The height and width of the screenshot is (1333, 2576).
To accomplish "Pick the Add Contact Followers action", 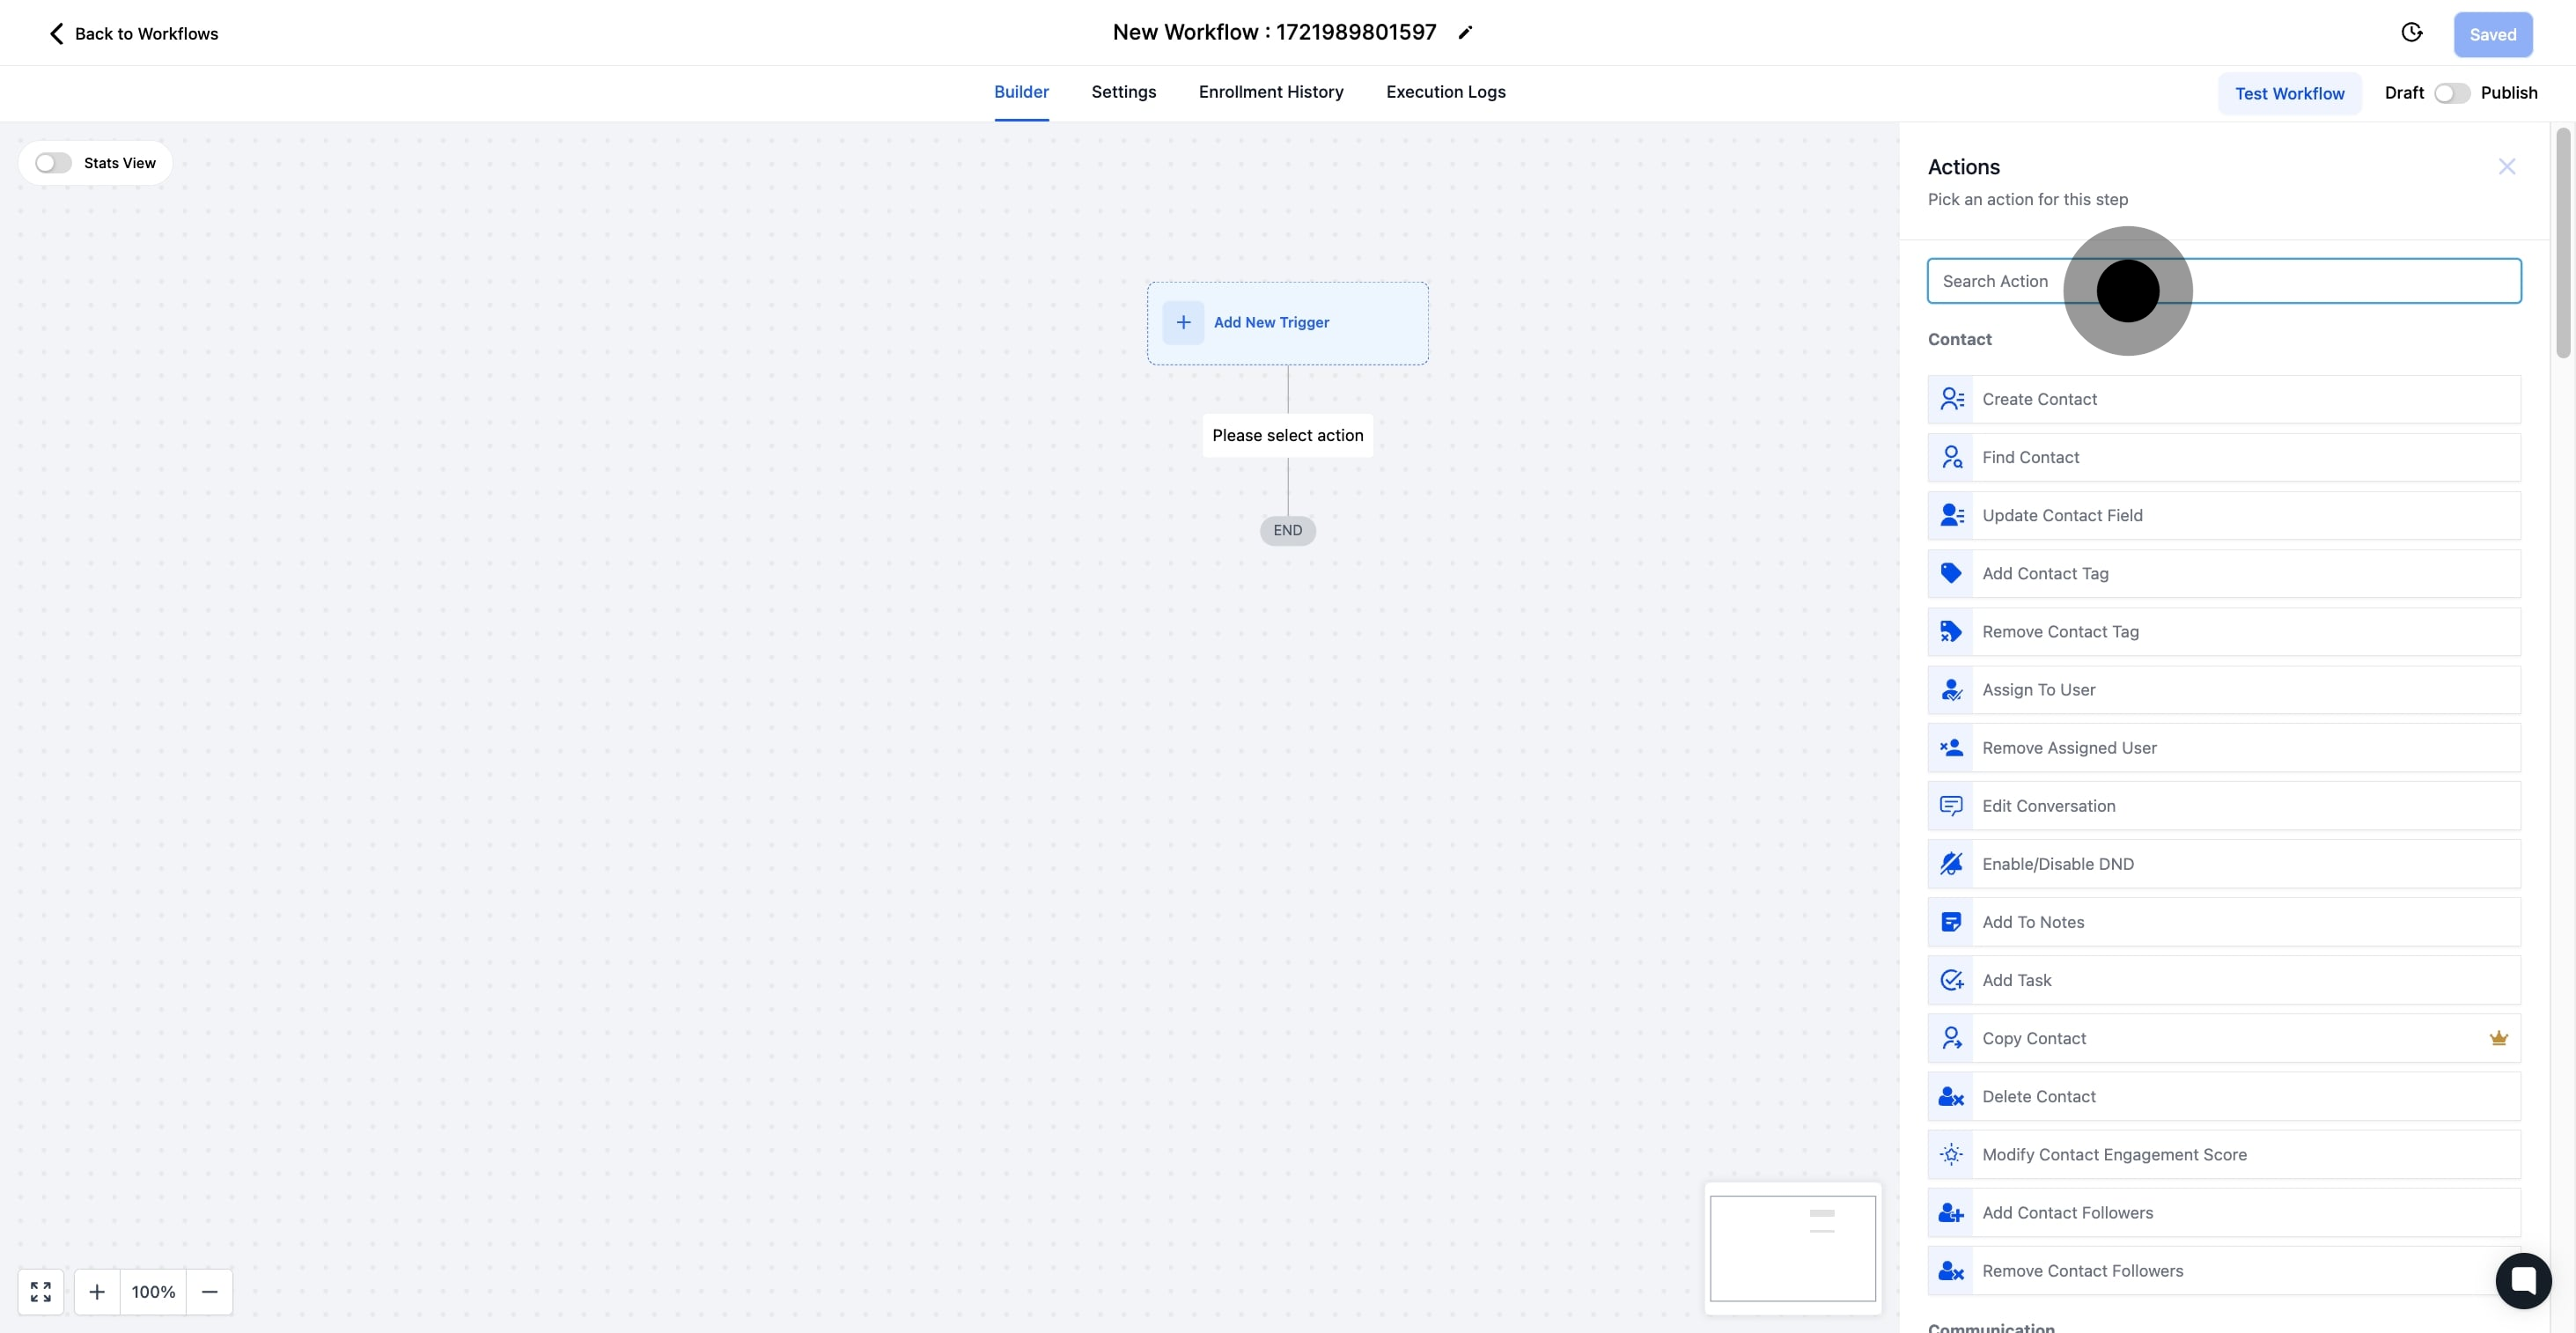I will pyautogui.click(x=2223, y=1212).
